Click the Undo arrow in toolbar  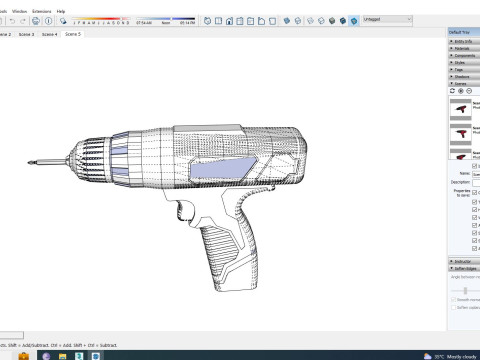12,21
